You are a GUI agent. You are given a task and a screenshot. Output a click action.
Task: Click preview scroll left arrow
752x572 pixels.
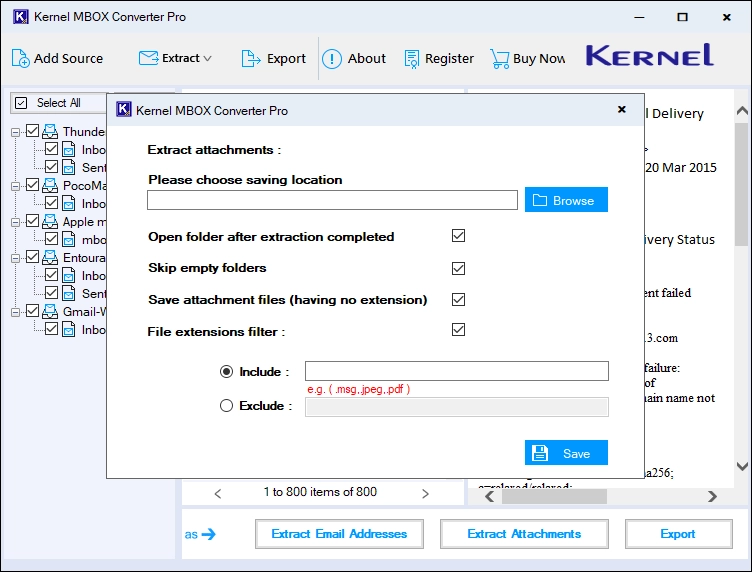click(x=490, y=497)
